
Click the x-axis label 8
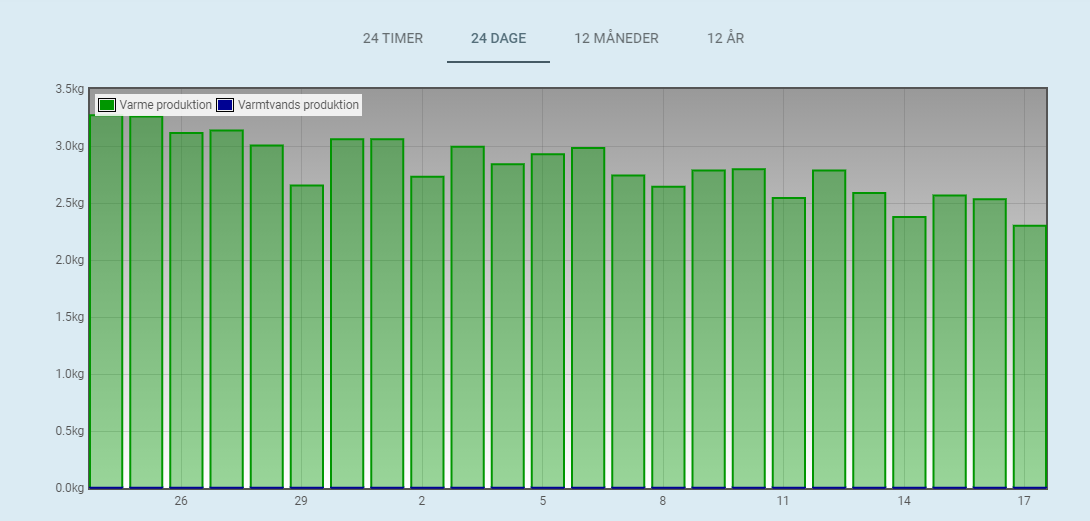pyautogui.click(x=662, y=501)
